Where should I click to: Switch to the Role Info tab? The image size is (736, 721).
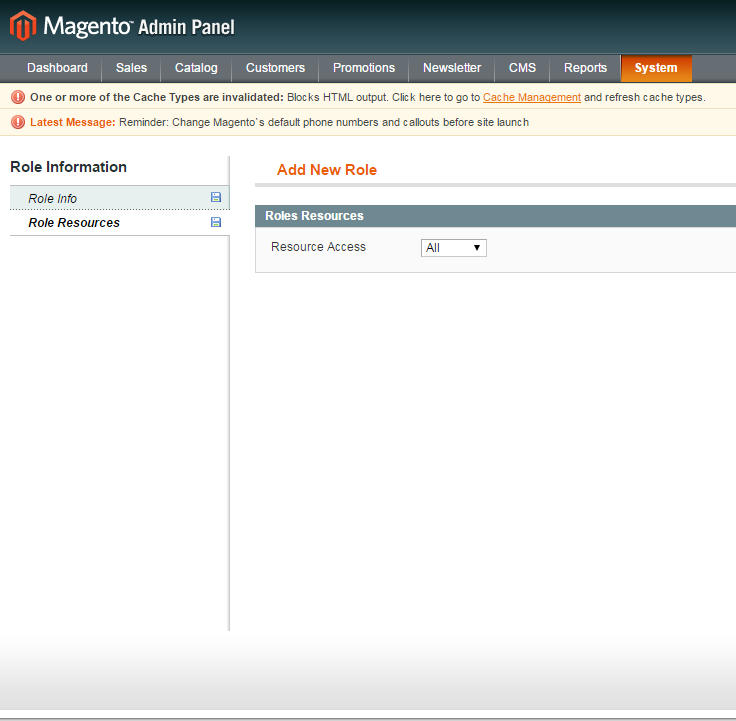tap(120, 198)
